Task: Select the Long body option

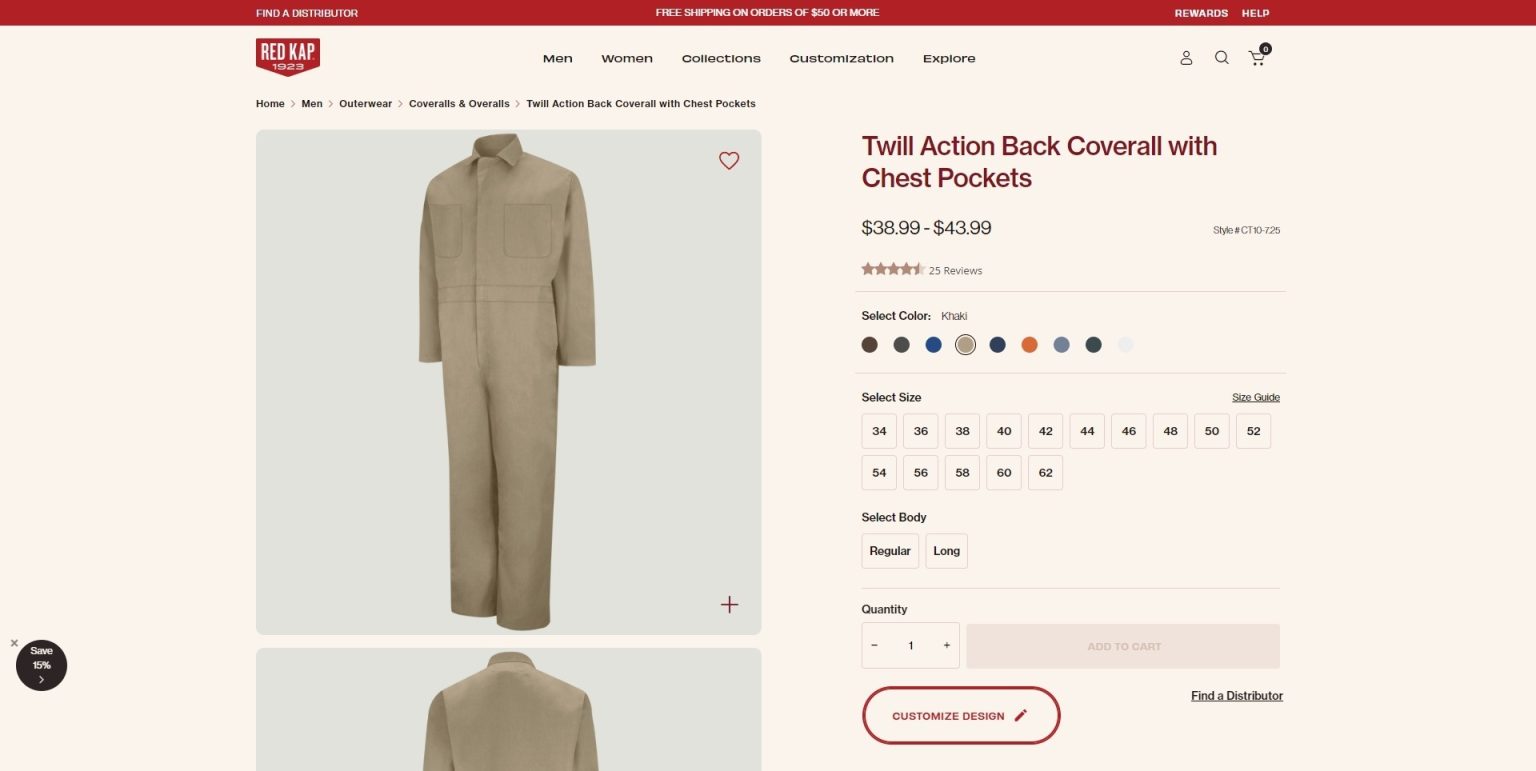Action: pyautogui.click(x=946, y=550)
